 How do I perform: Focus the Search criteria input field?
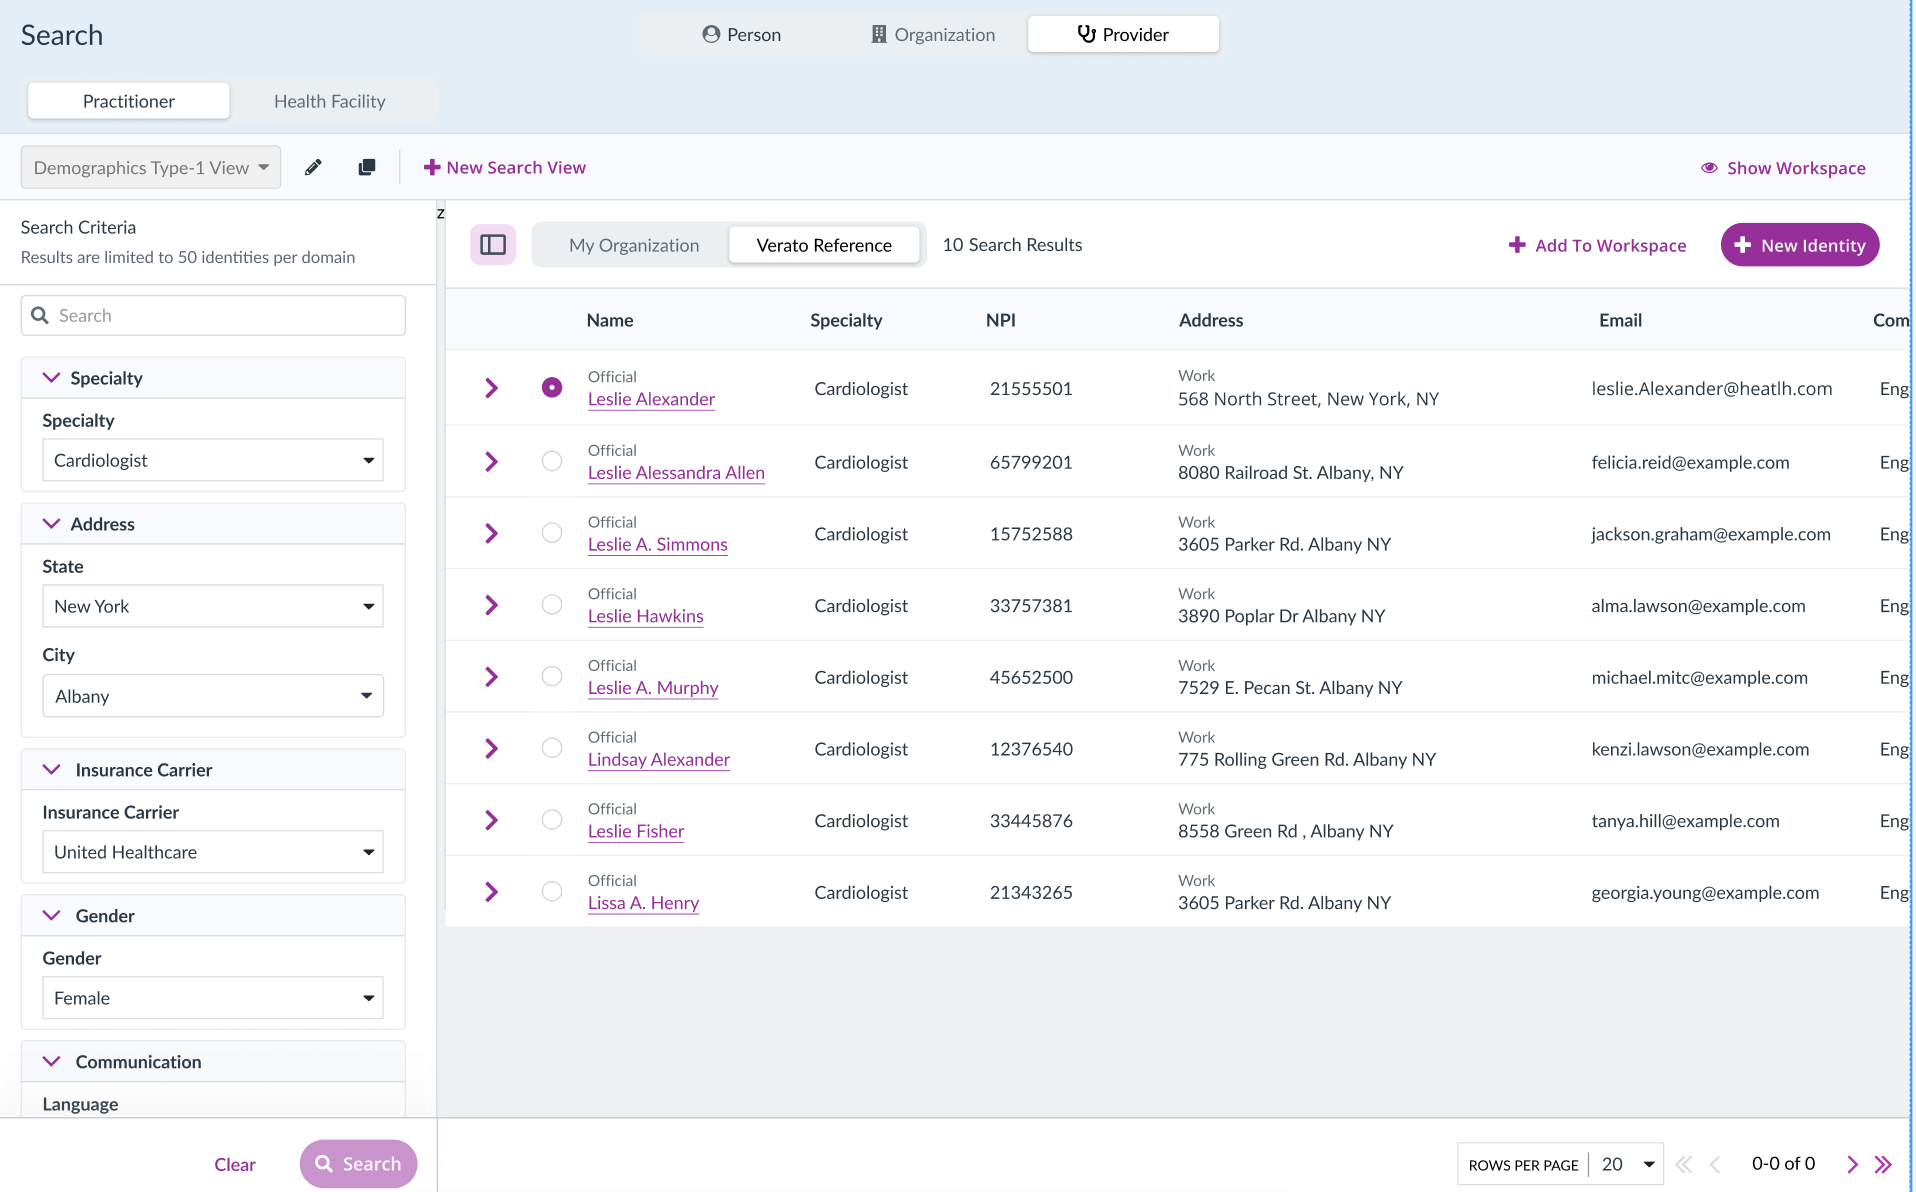[x=213, y=315]
